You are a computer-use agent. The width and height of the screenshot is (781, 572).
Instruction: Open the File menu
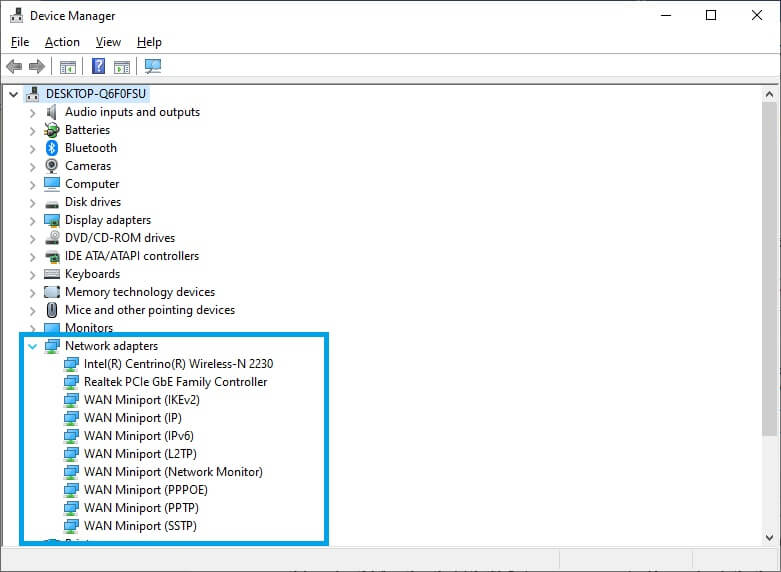[20, 42]
